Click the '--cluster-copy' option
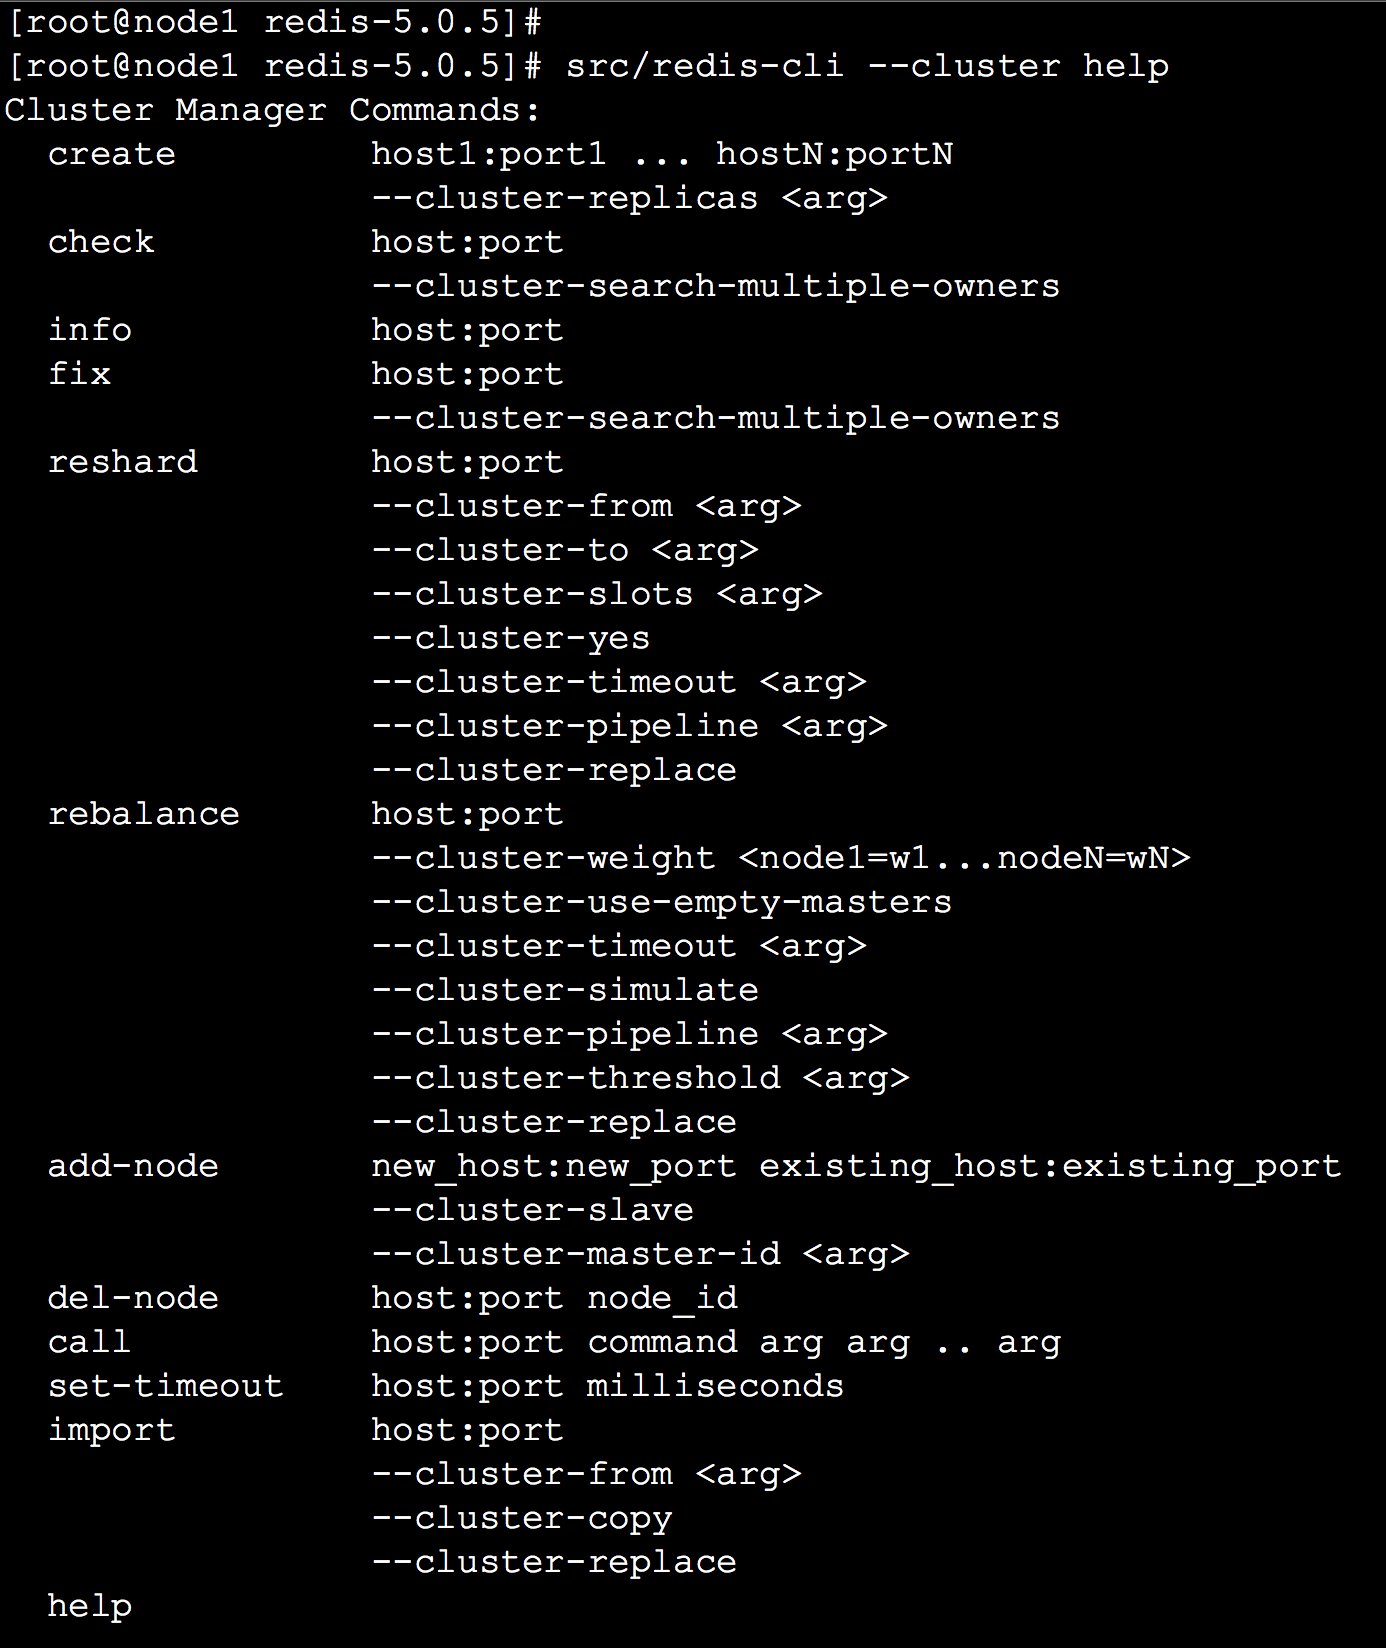The height and width of the screenshot is (1648, 1386). [x=522, y=1519]
